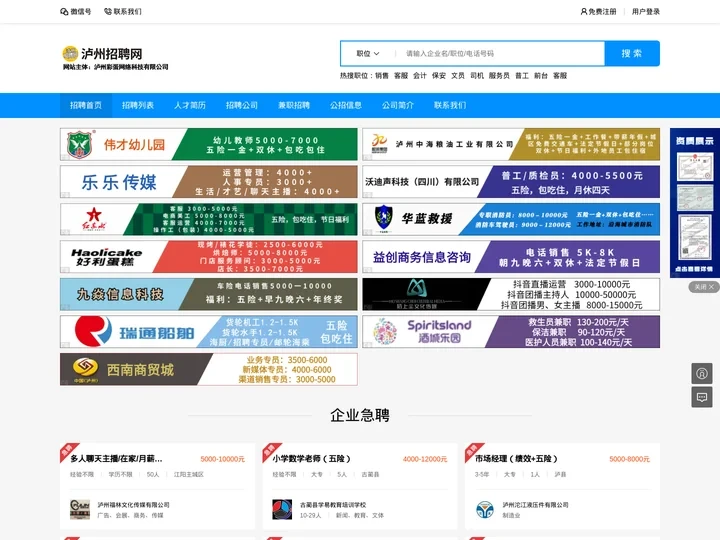Open 人才简历 nav tab
This screenshot has width=720, height=540.
[x=190, y=105]
